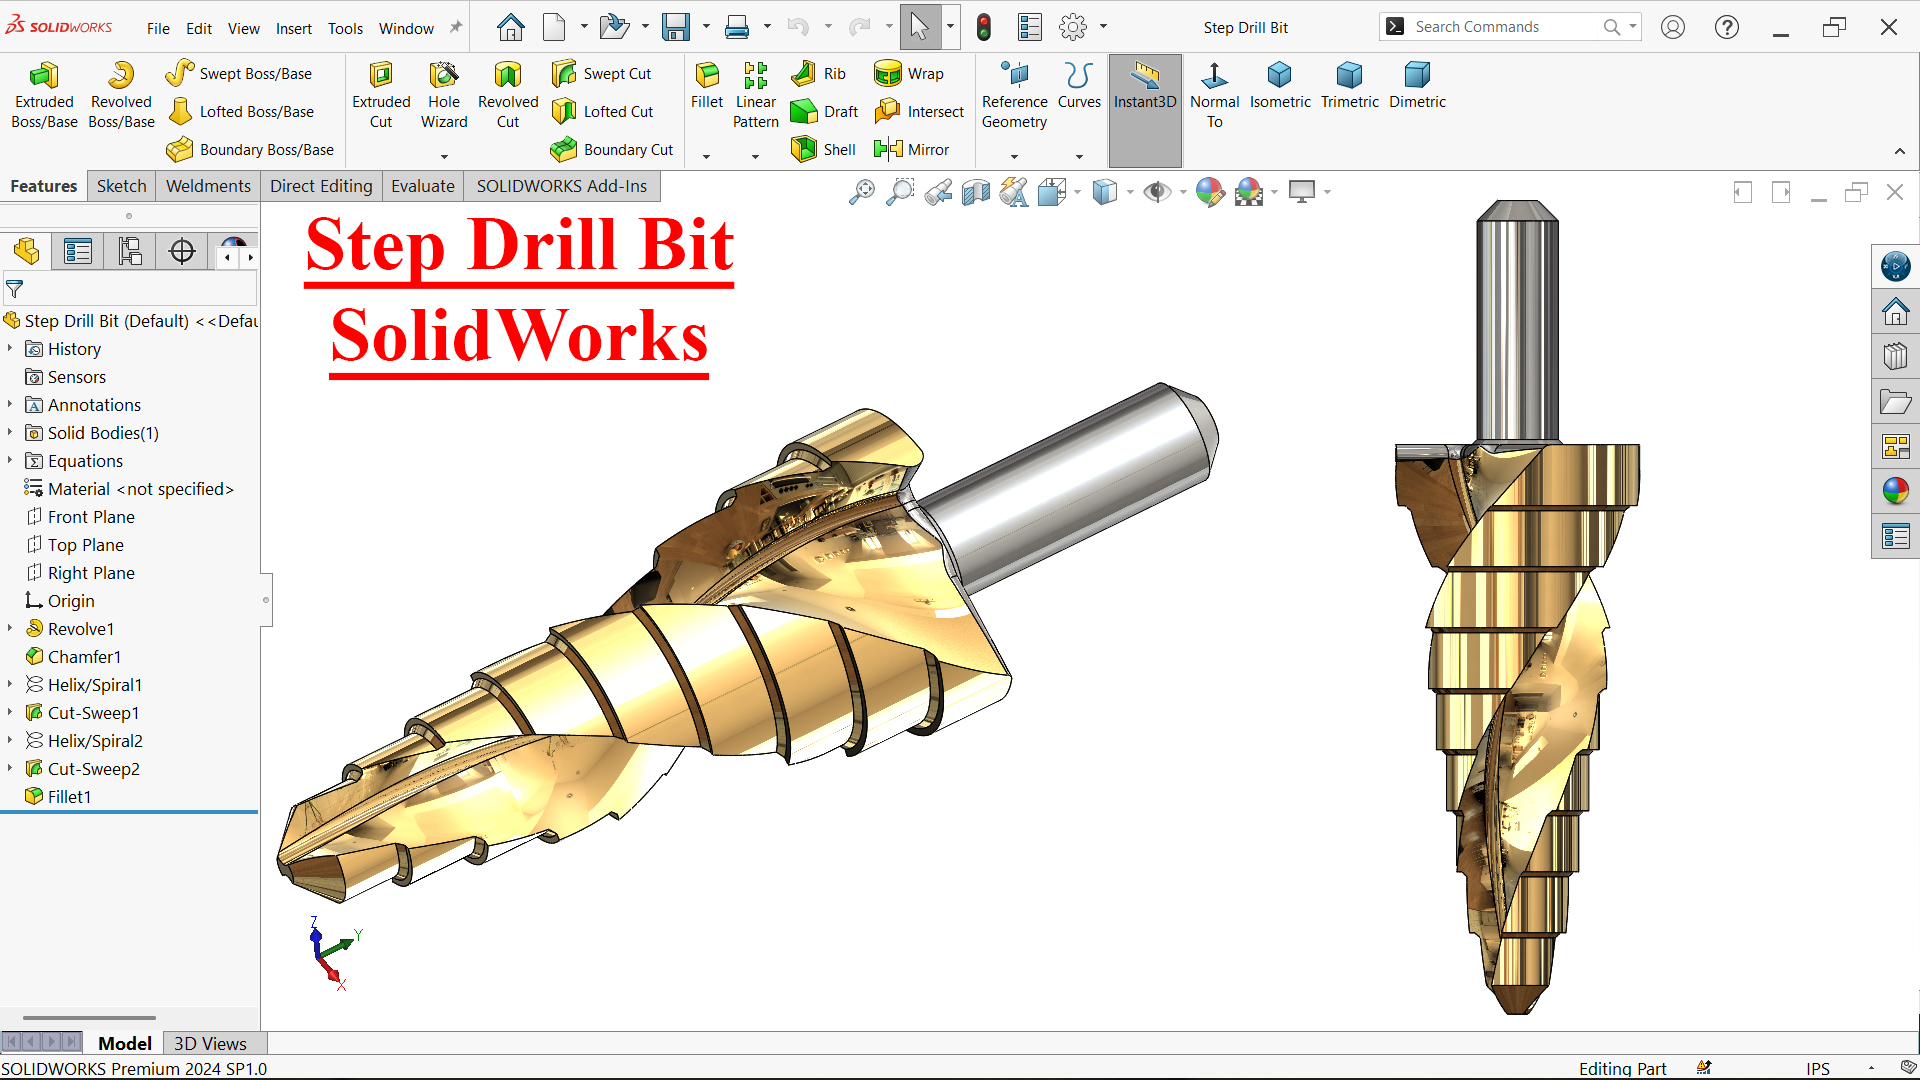Click the Intersect feature
1920x1080 pixels.
pyautogui.click(x=919, y=111)
